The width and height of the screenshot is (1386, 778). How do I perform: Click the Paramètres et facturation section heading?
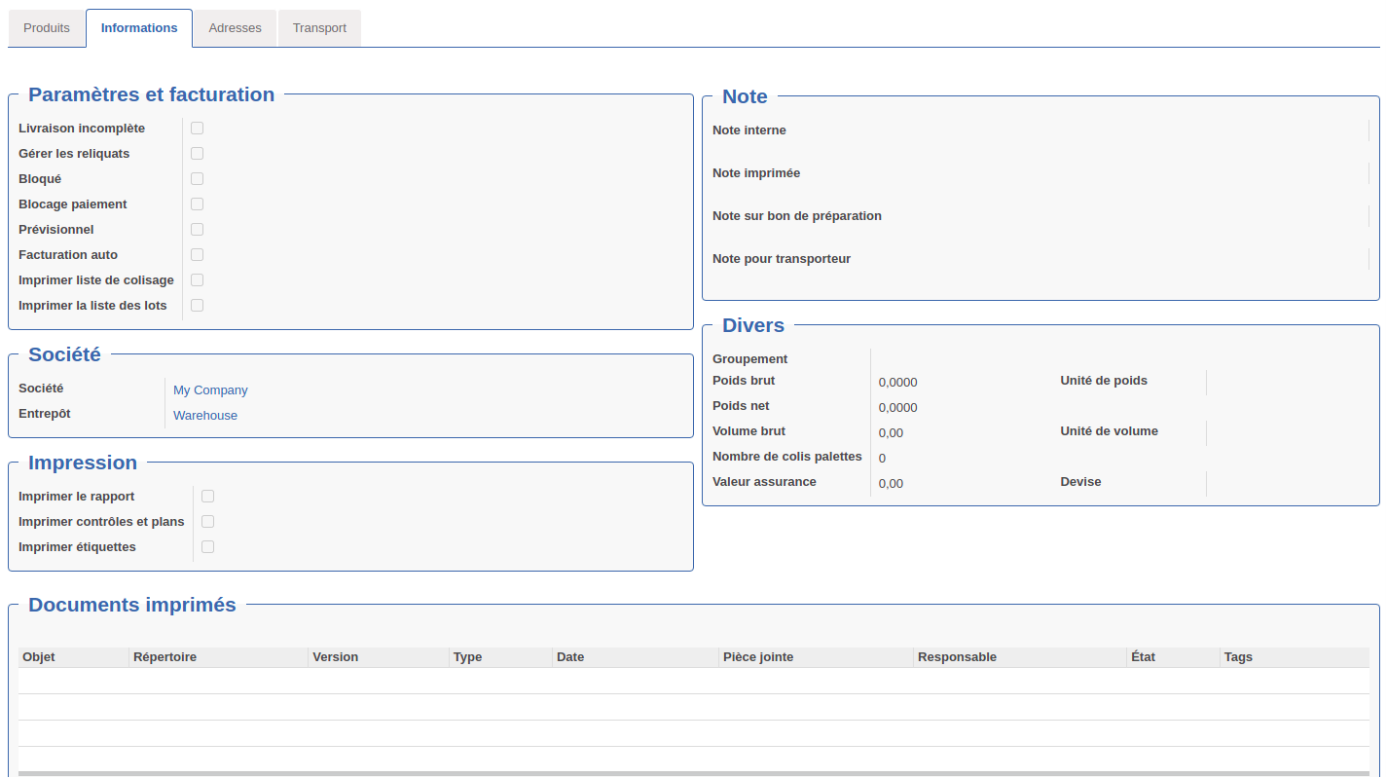click(x=151, y=95)
